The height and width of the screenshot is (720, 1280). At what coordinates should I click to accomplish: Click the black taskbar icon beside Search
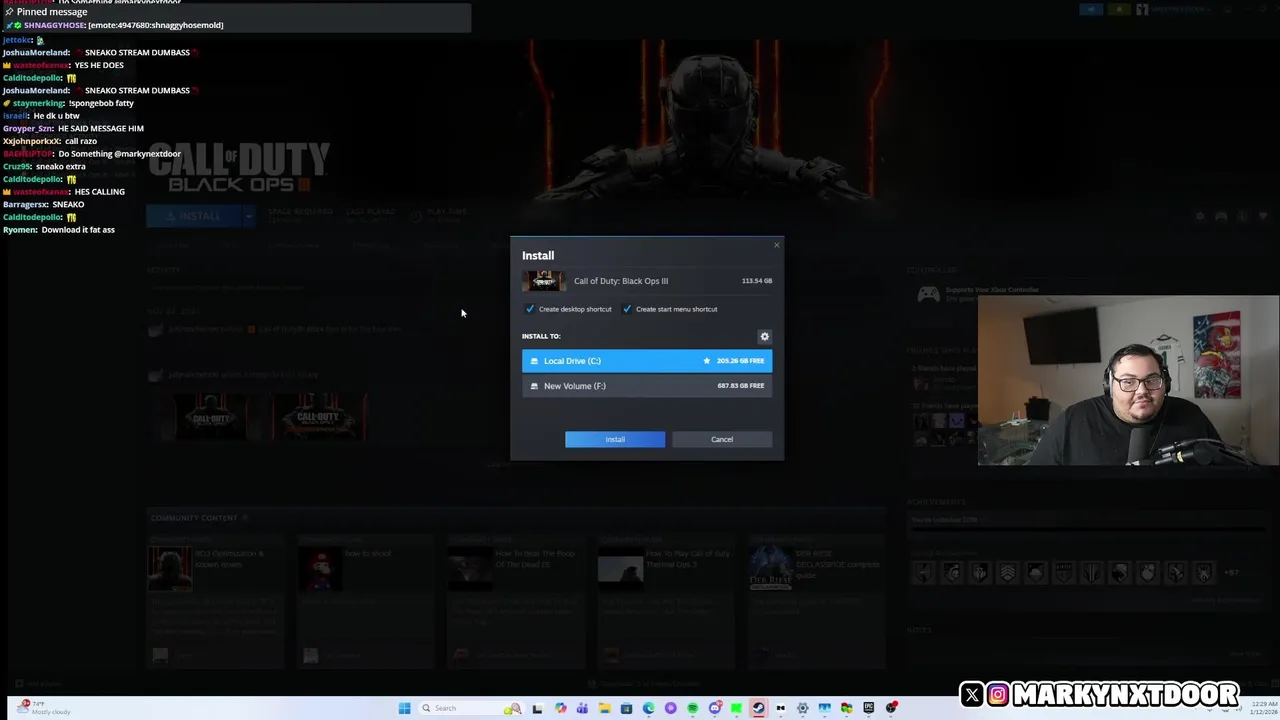coord(537,708)
